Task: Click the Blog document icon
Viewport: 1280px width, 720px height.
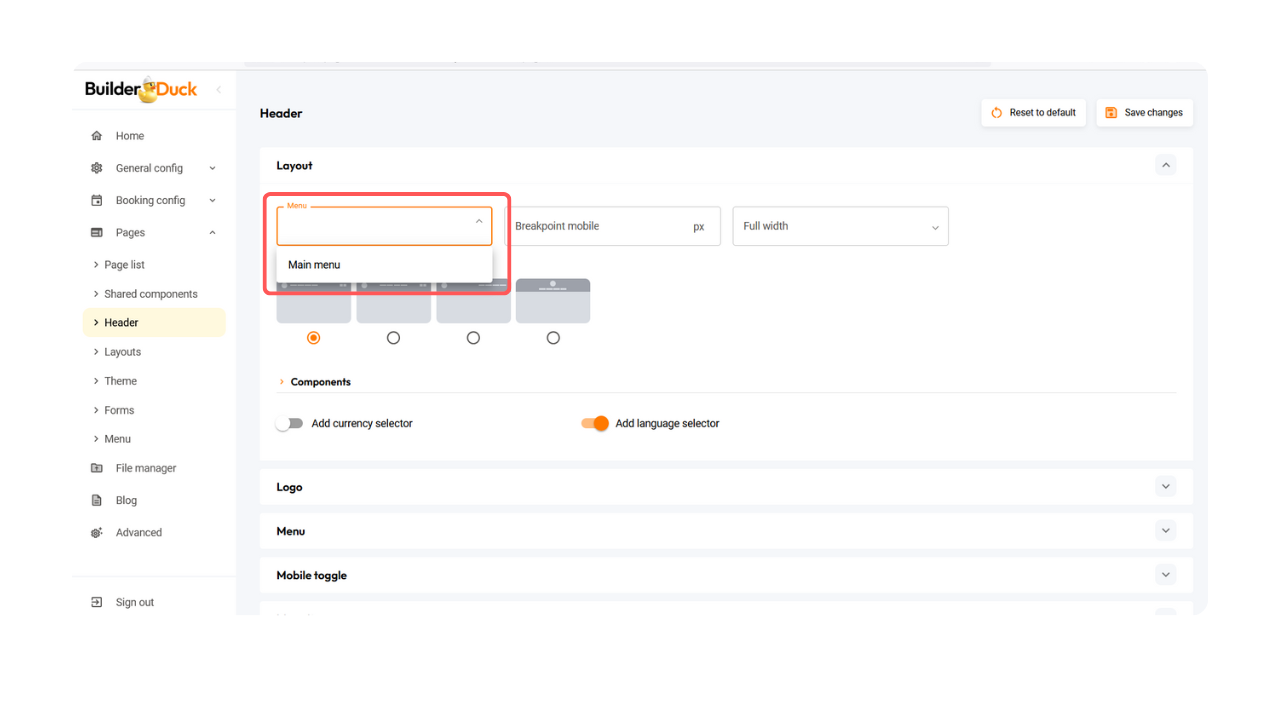Action: [97, 500]
